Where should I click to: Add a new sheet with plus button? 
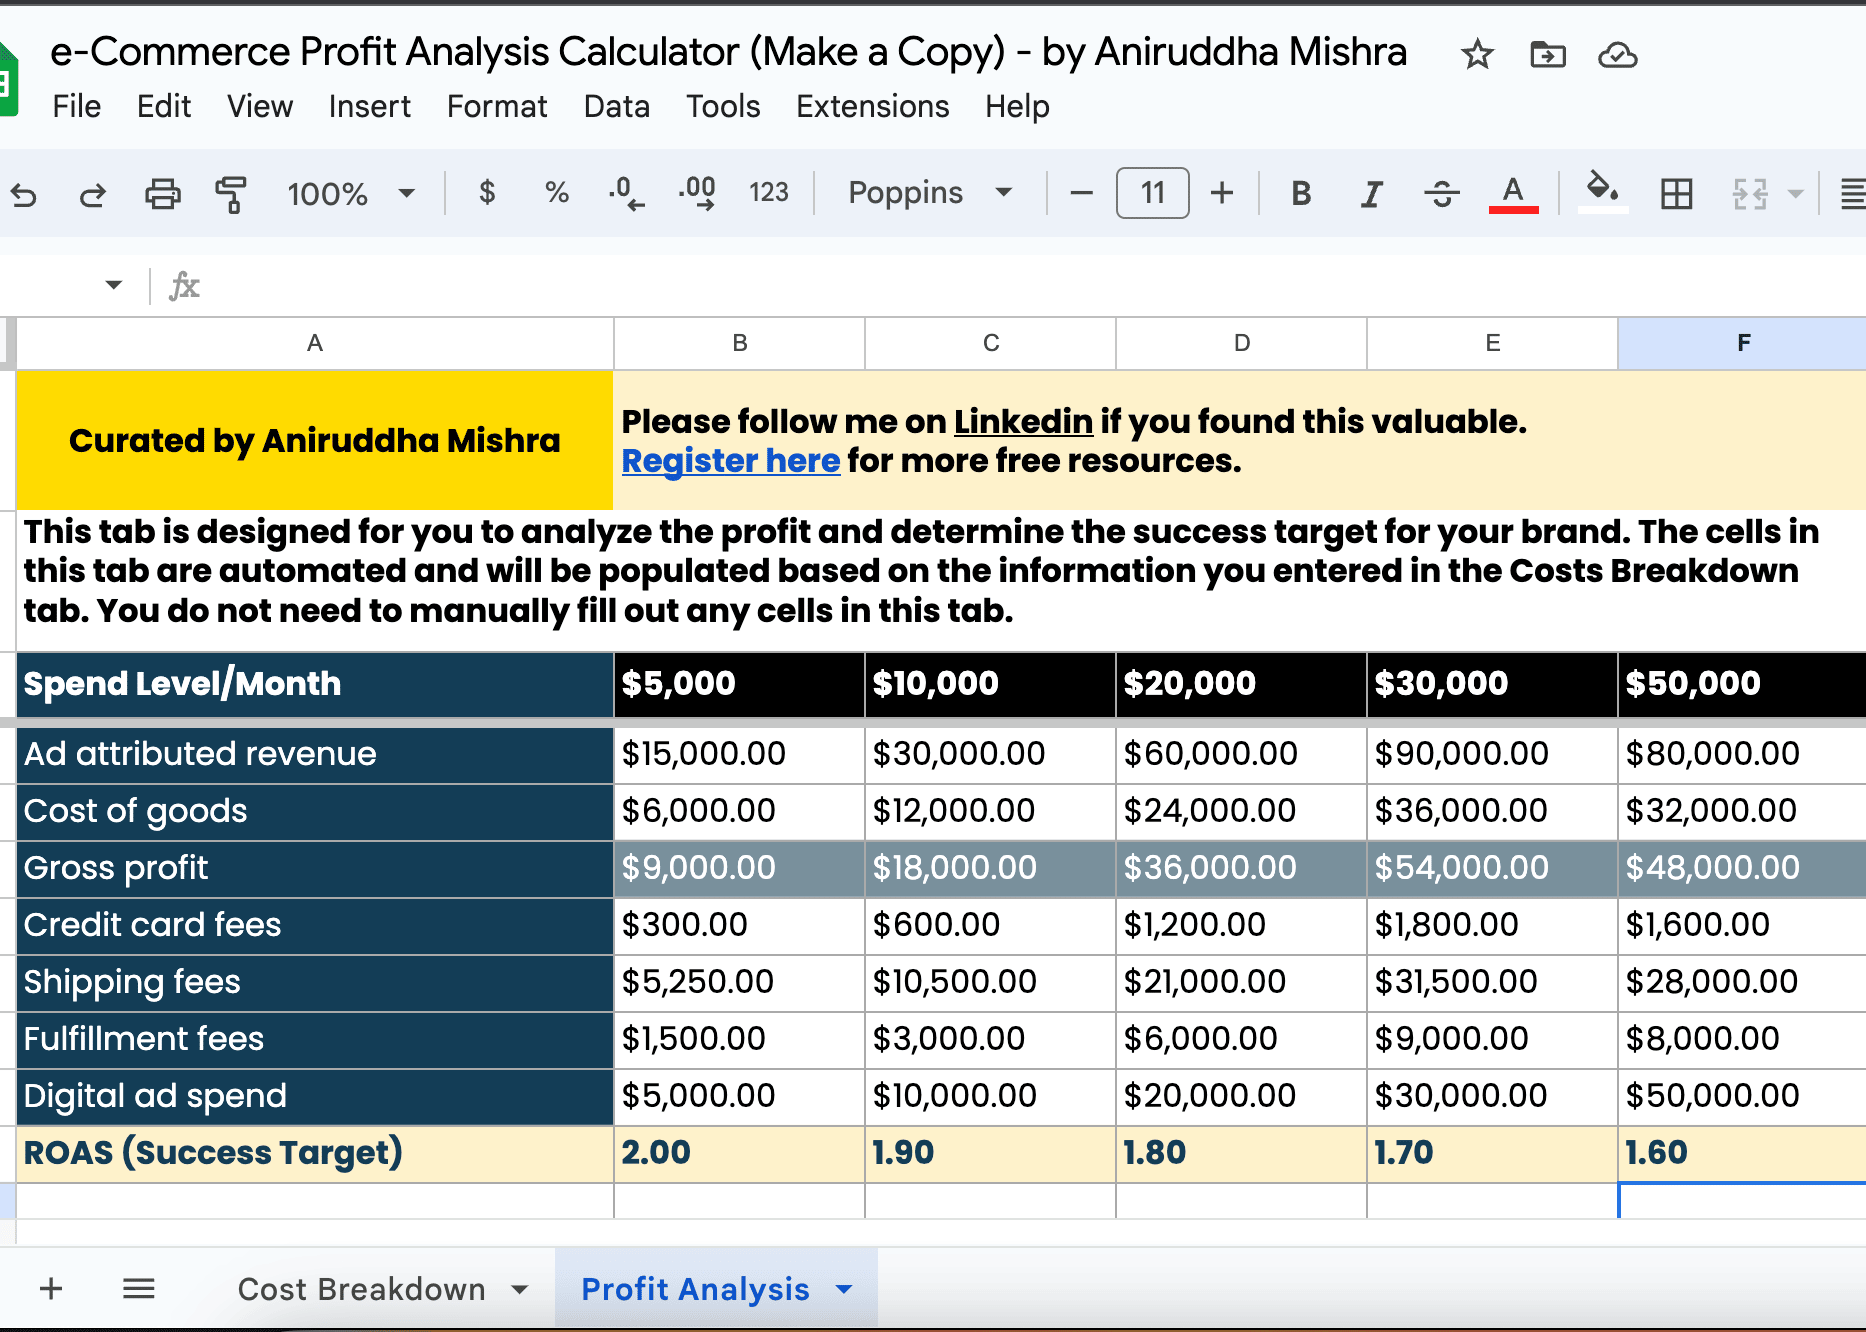[51, 1288]
